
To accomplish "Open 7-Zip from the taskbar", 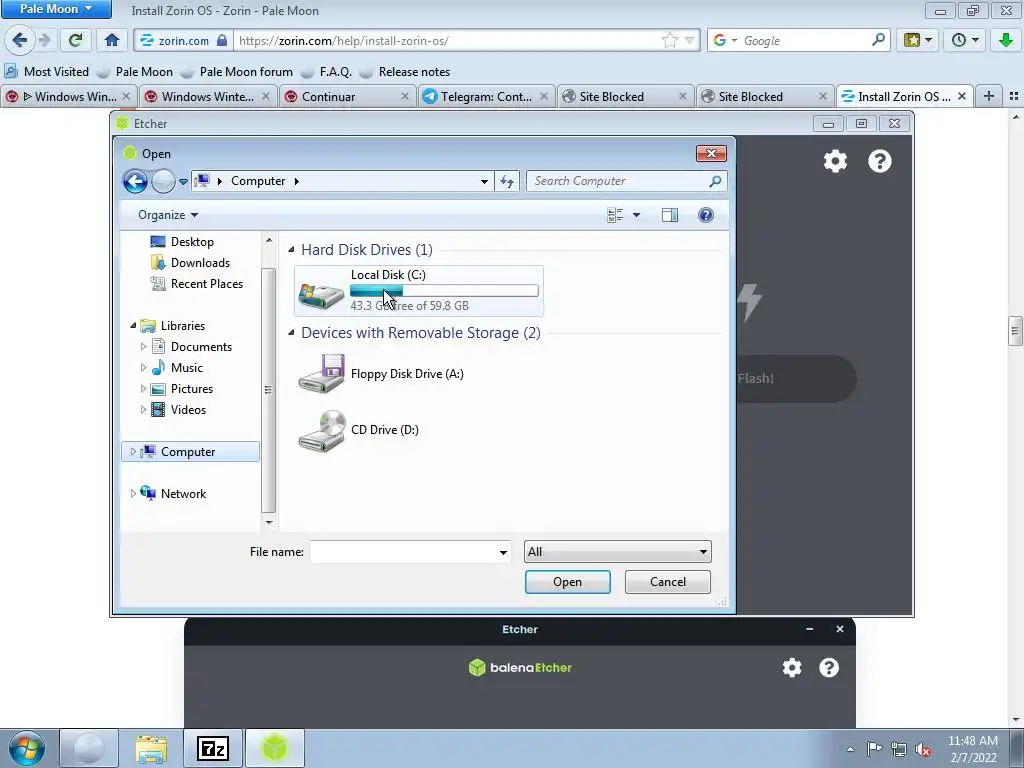I will click(x=213, y=748).
